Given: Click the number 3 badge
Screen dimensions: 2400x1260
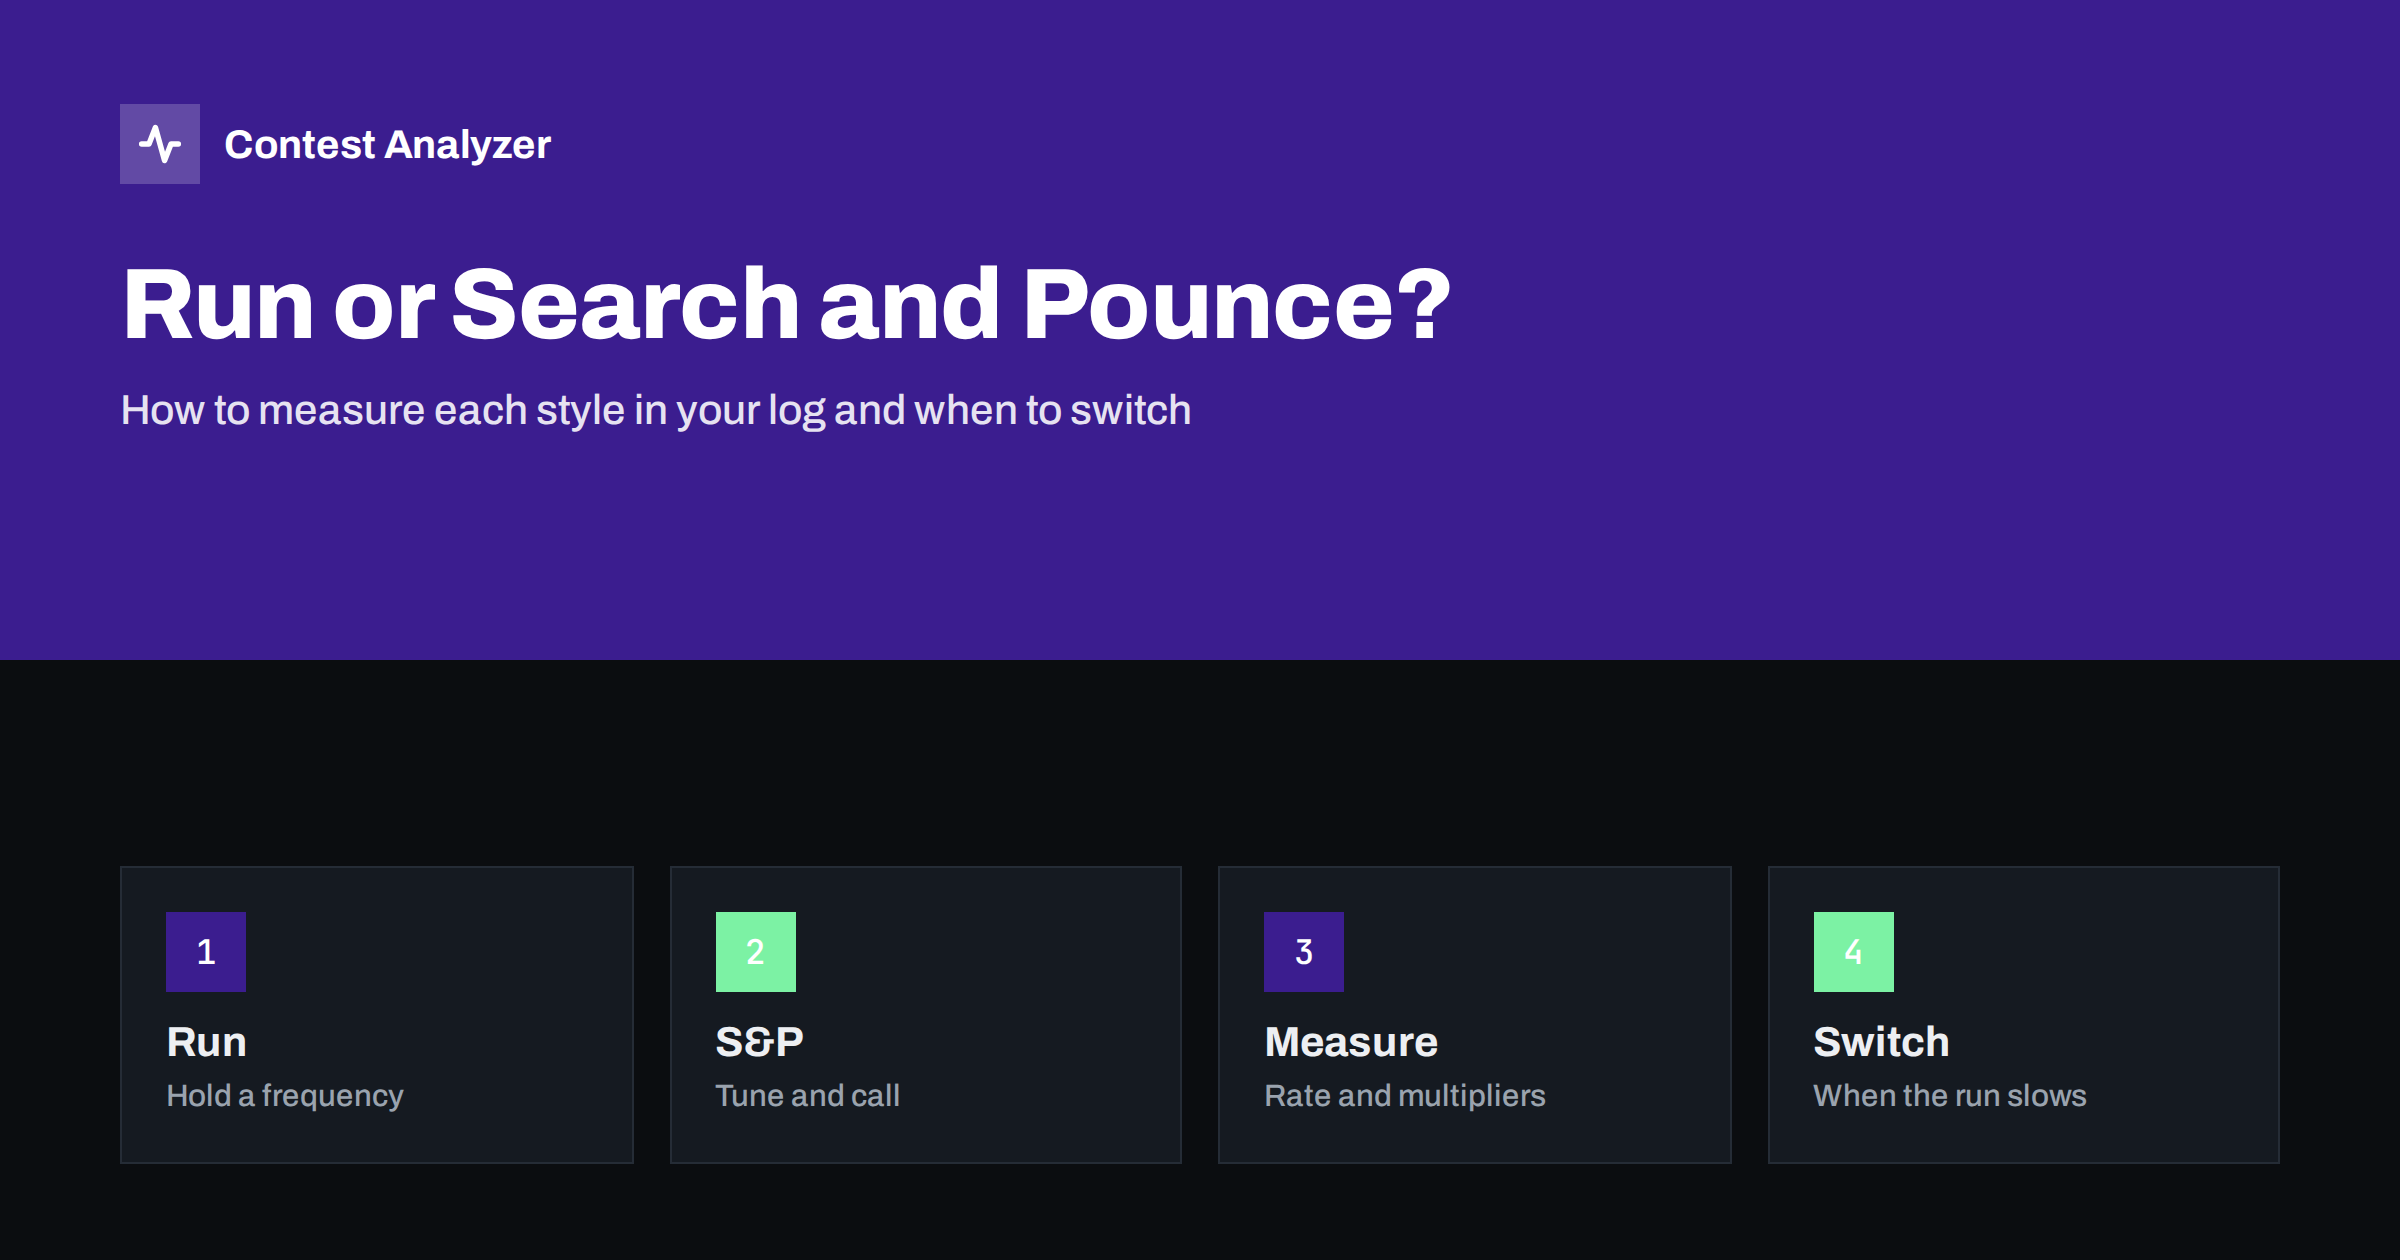Looking at the screenshot, I should click(x=1304, y=952).
